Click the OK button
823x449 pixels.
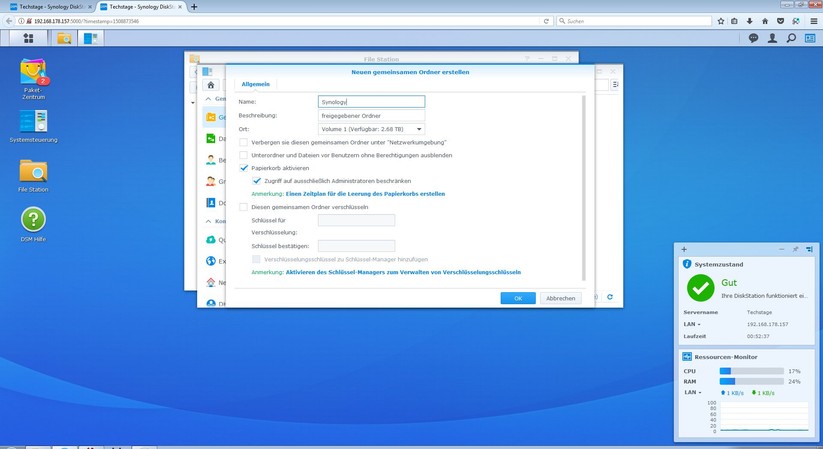(517, 298)
